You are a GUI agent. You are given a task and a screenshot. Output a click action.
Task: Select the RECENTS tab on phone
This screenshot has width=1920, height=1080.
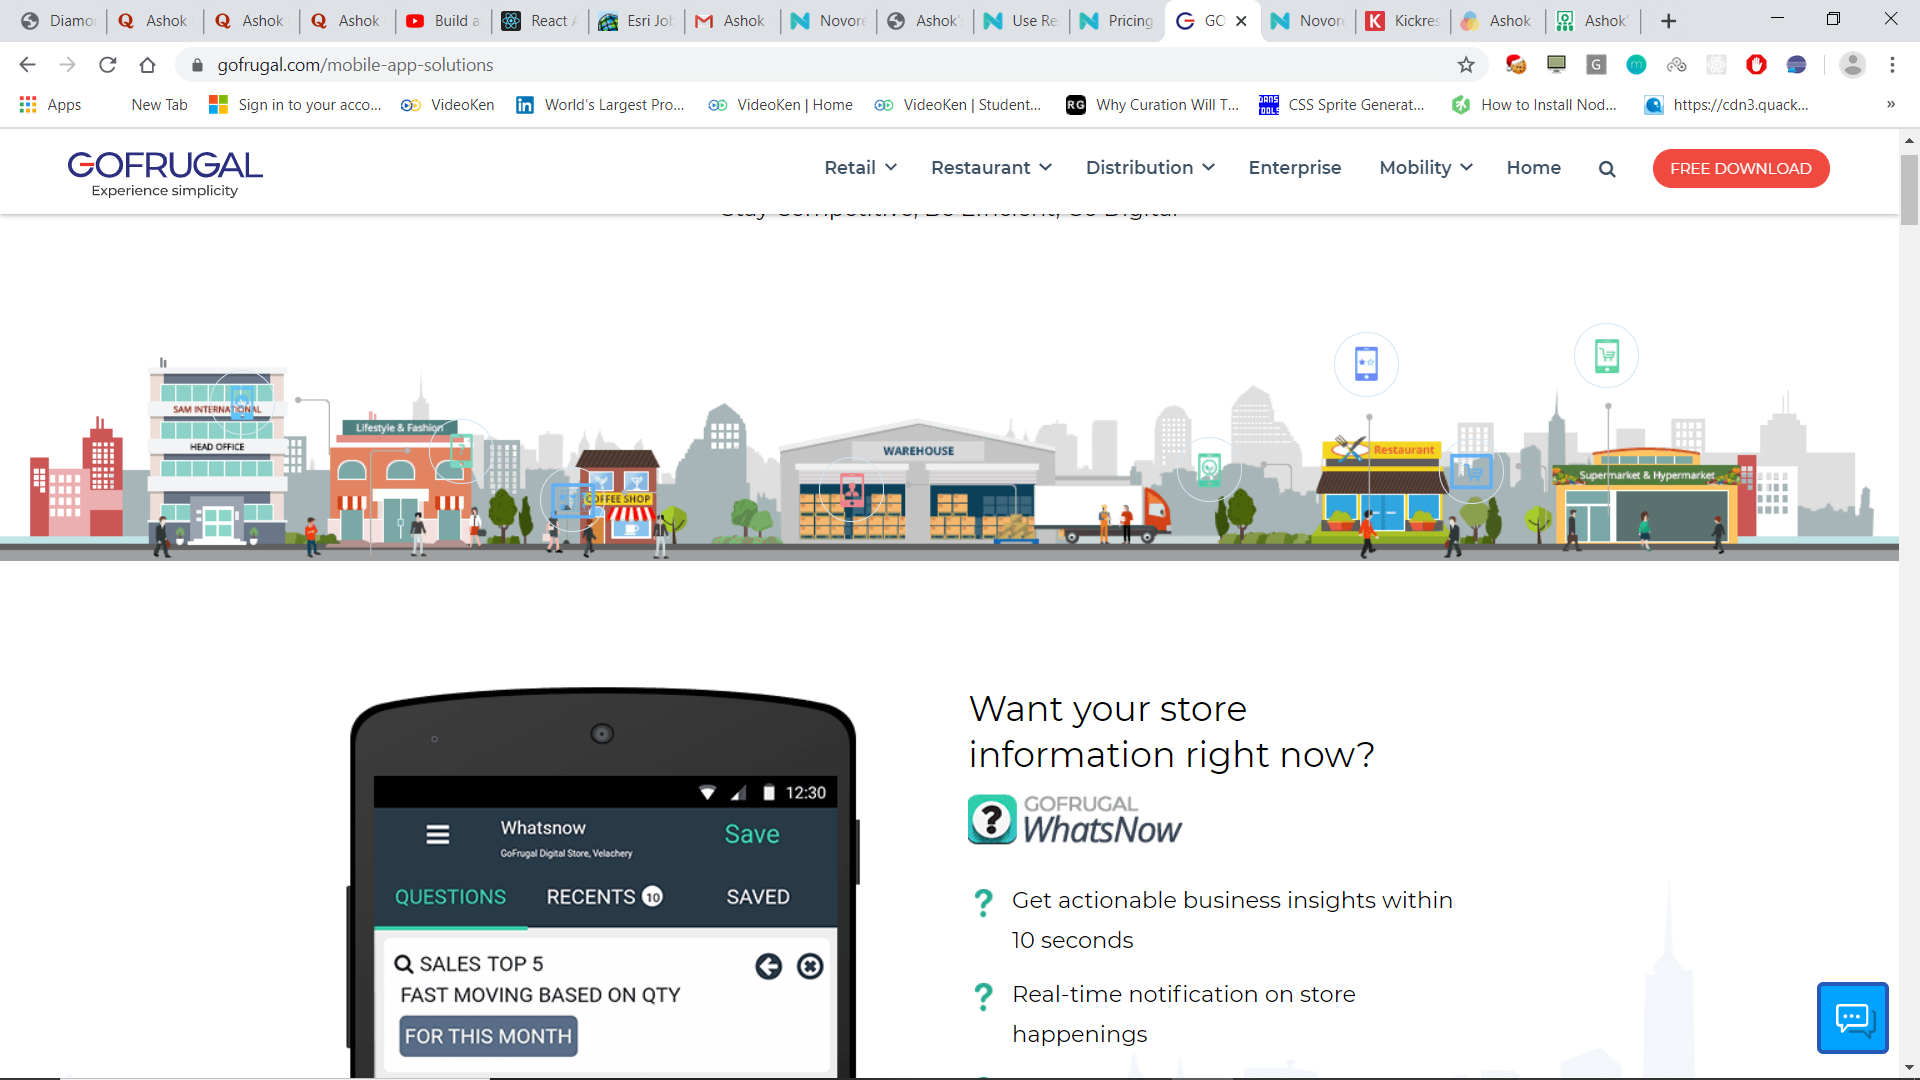coord(604,897)
